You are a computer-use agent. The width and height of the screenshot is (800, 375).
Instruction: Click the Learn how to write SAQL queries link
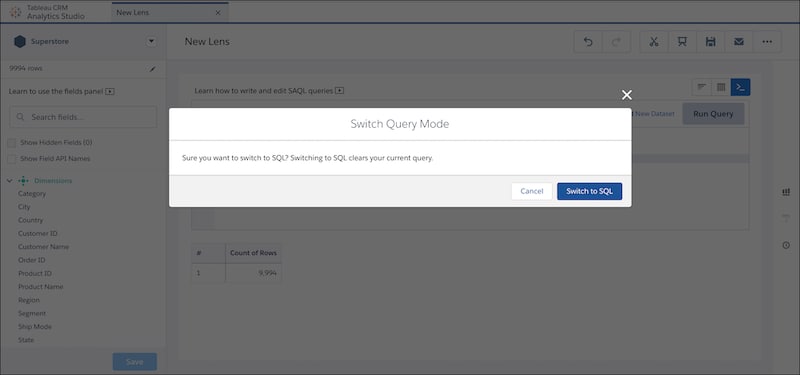pyautogui.click(x=264, y=91)
